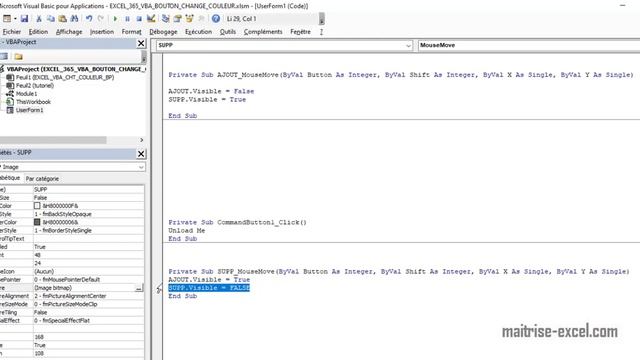Image resolution: width=640 pixels, height=360 pixels.
Task: Open the MouseMove procedure dropdown
Action: [529, 45]
